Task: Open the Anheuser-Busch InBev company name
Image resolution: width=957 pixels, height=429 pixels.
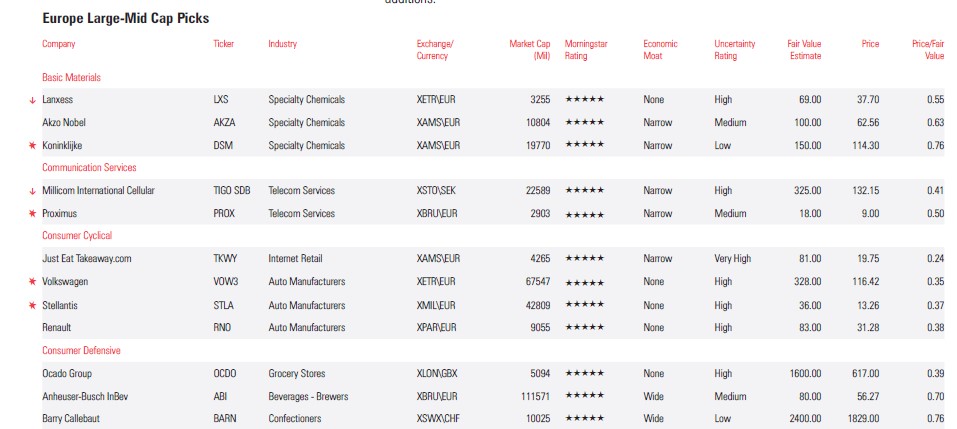Action: 85,396
